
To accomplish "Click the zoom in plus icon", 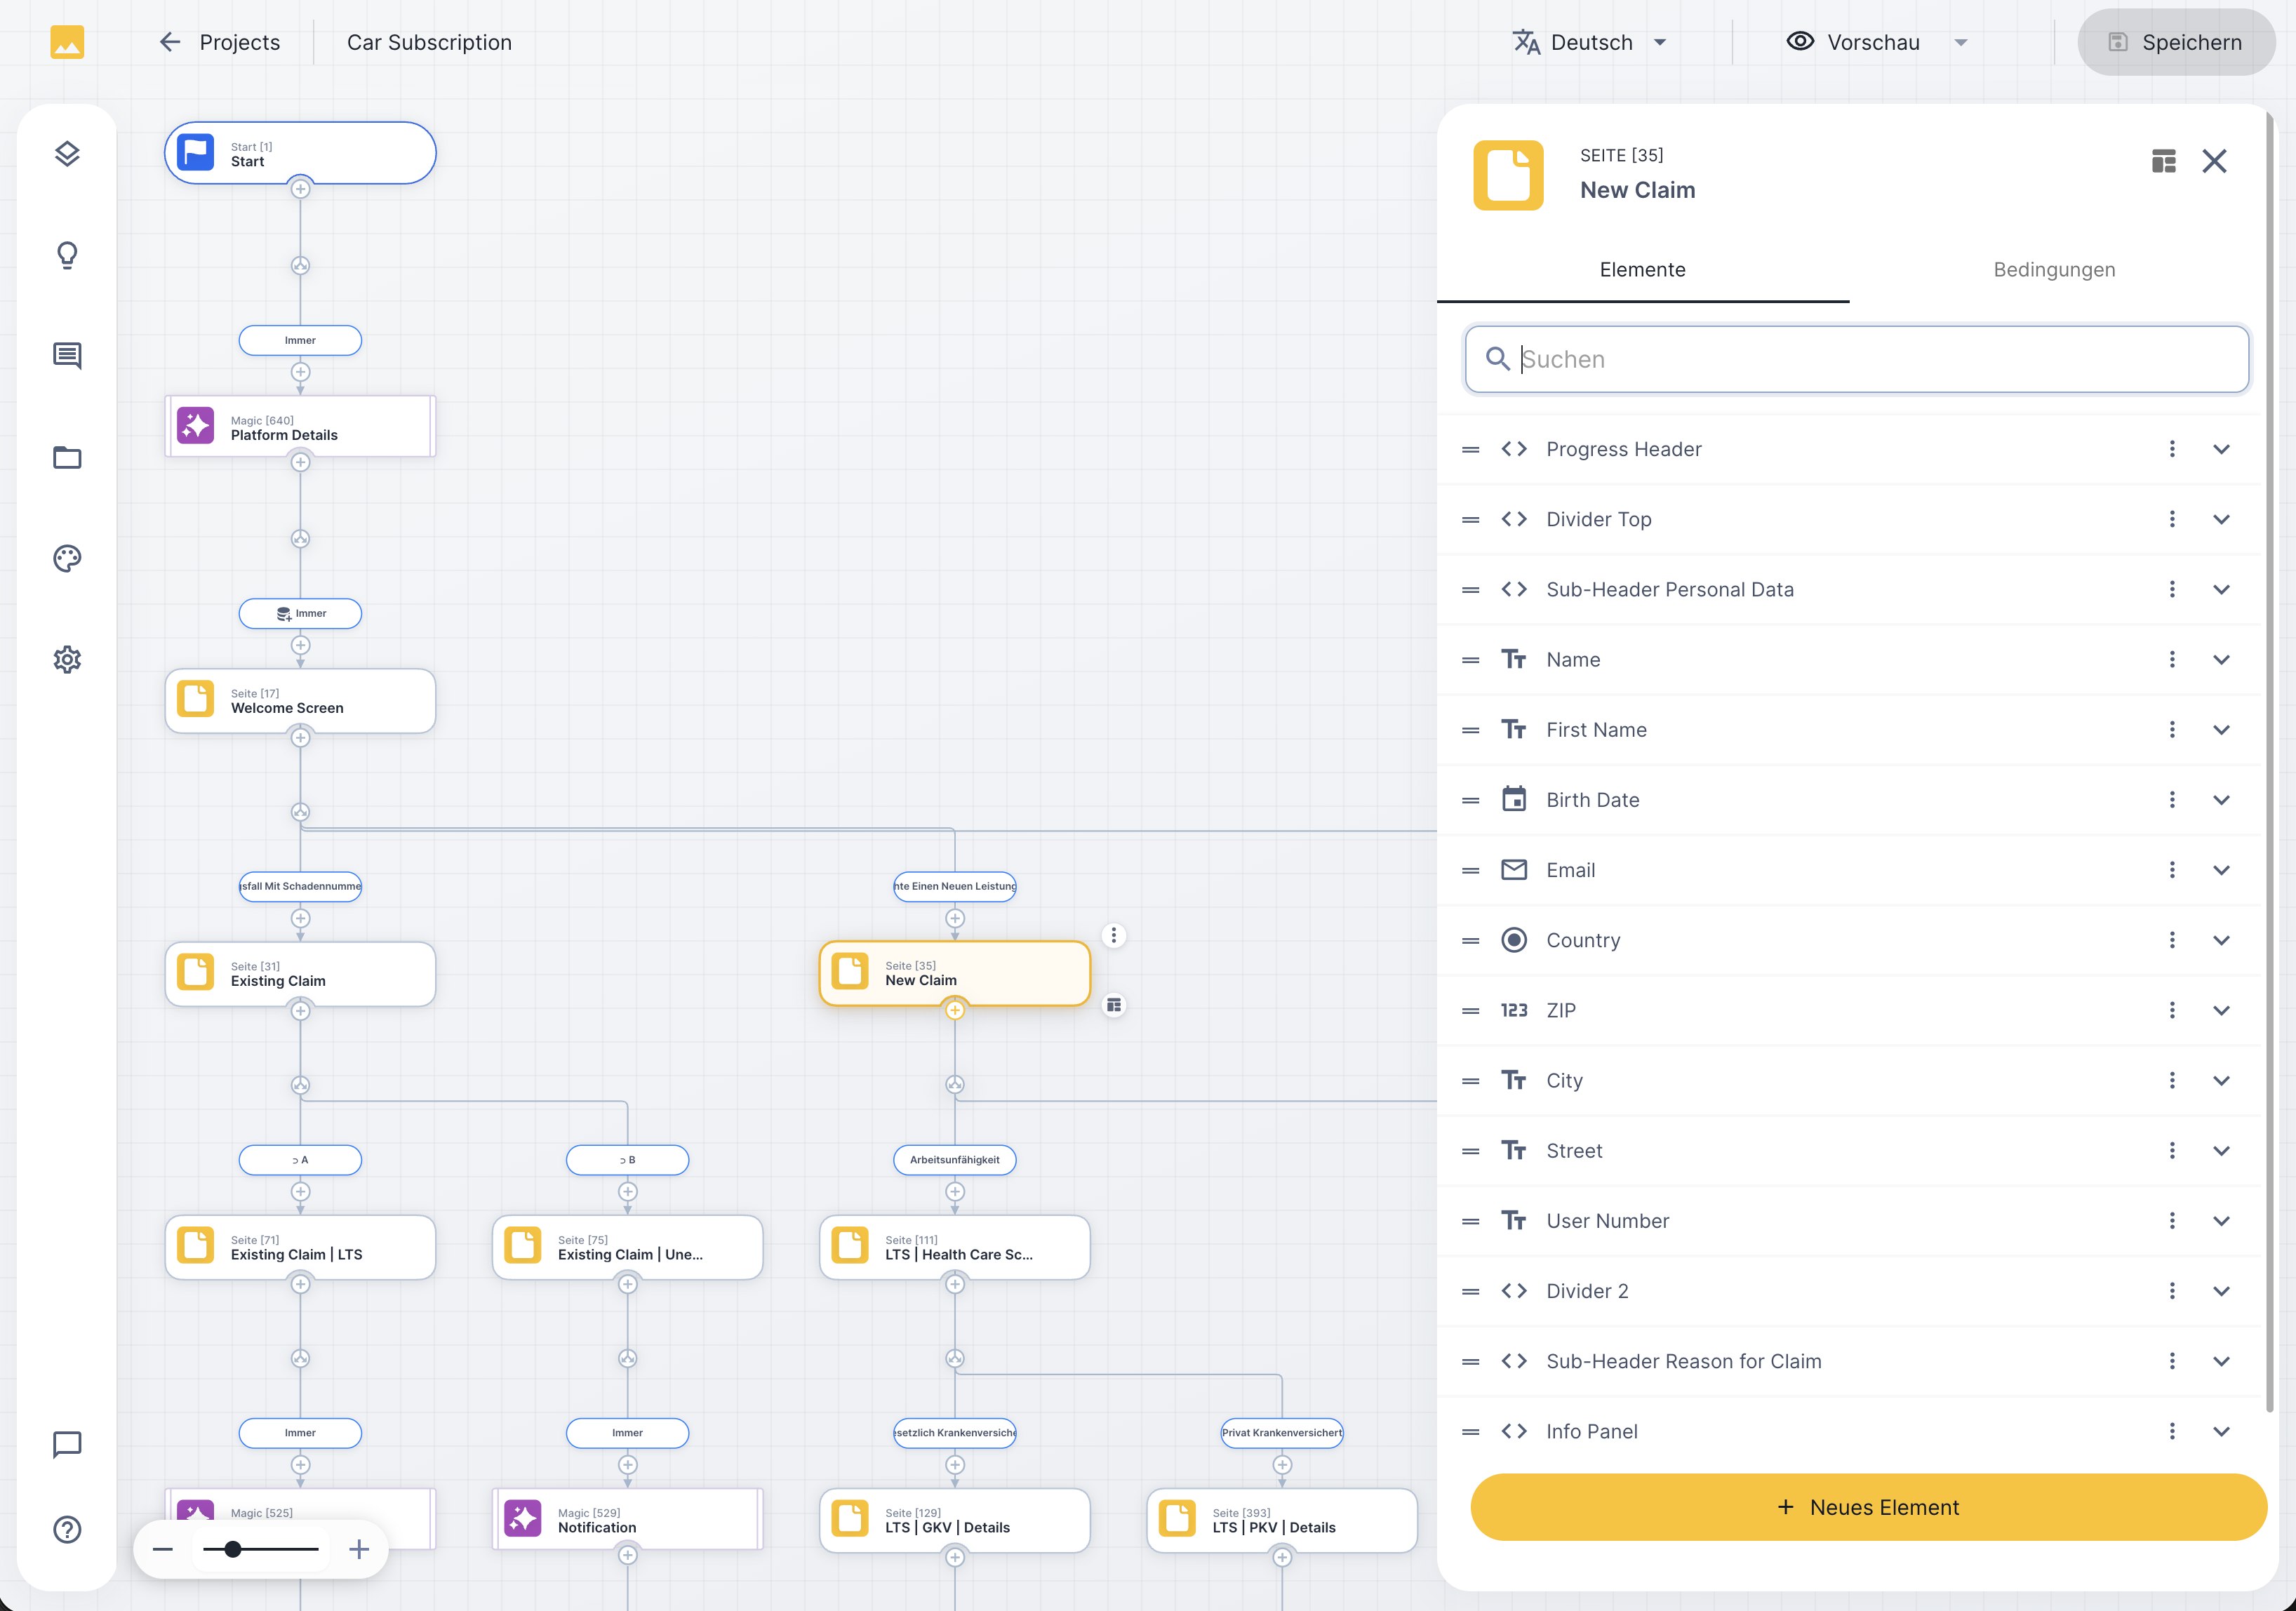I will point(359,1549).
